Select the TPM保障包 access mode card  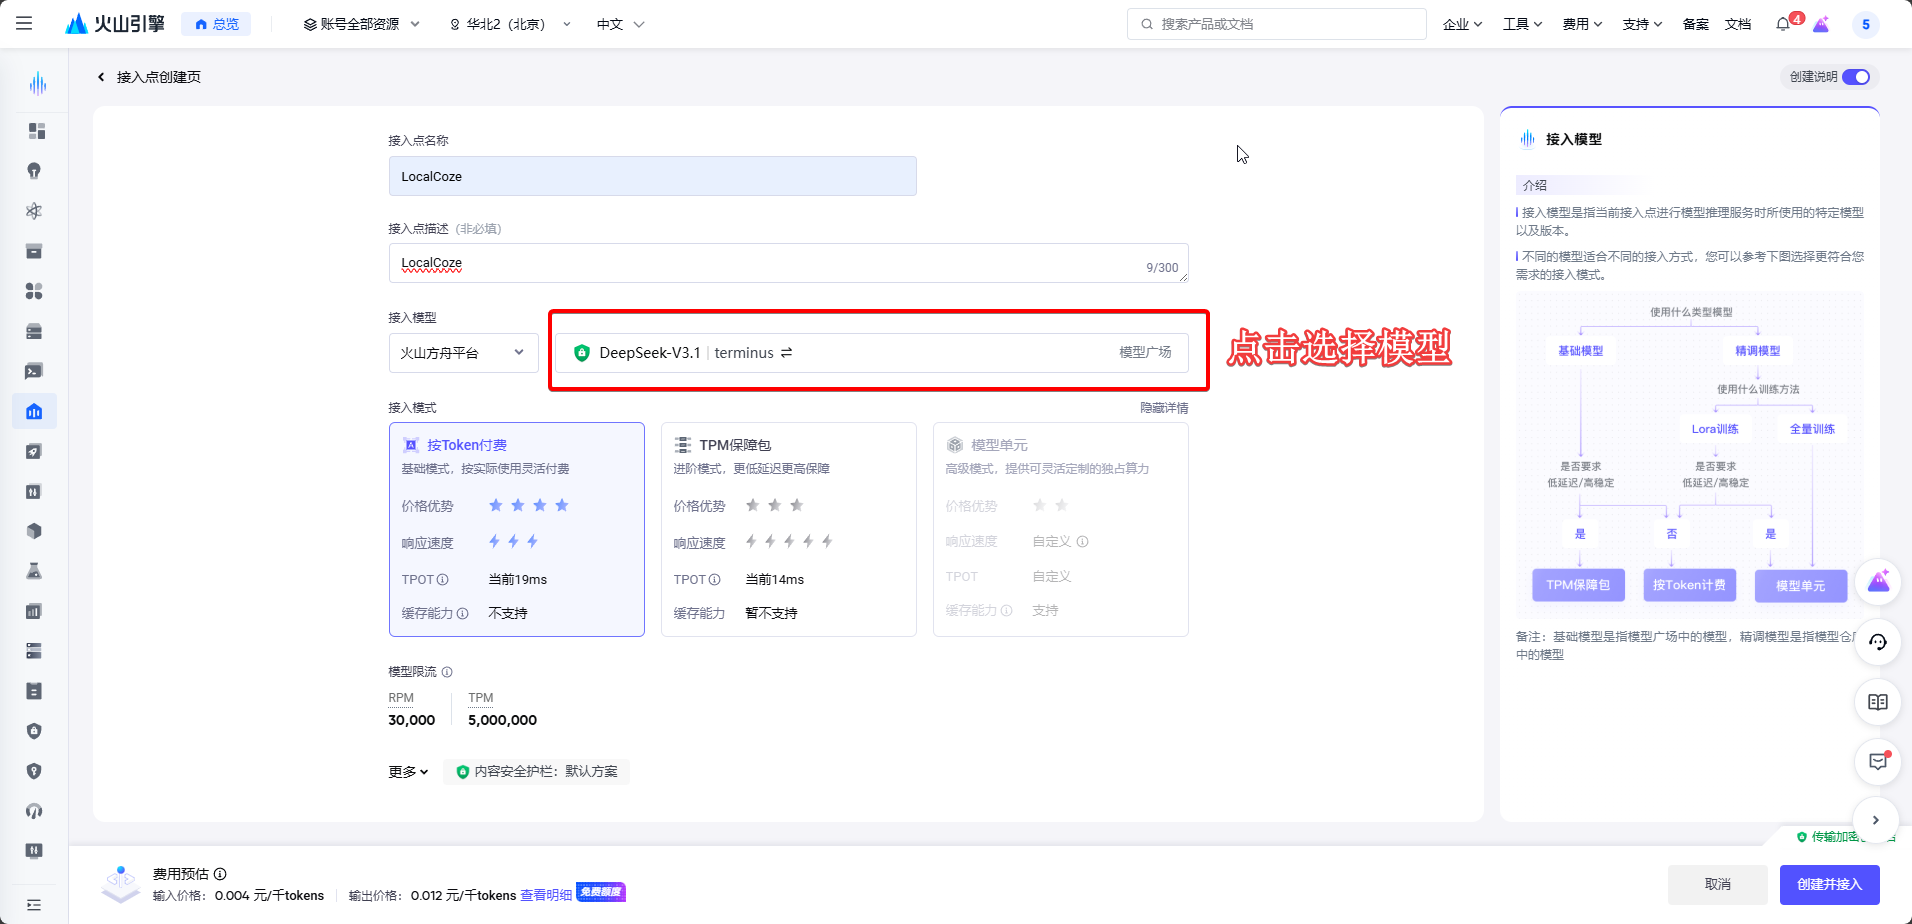[788, 529]
